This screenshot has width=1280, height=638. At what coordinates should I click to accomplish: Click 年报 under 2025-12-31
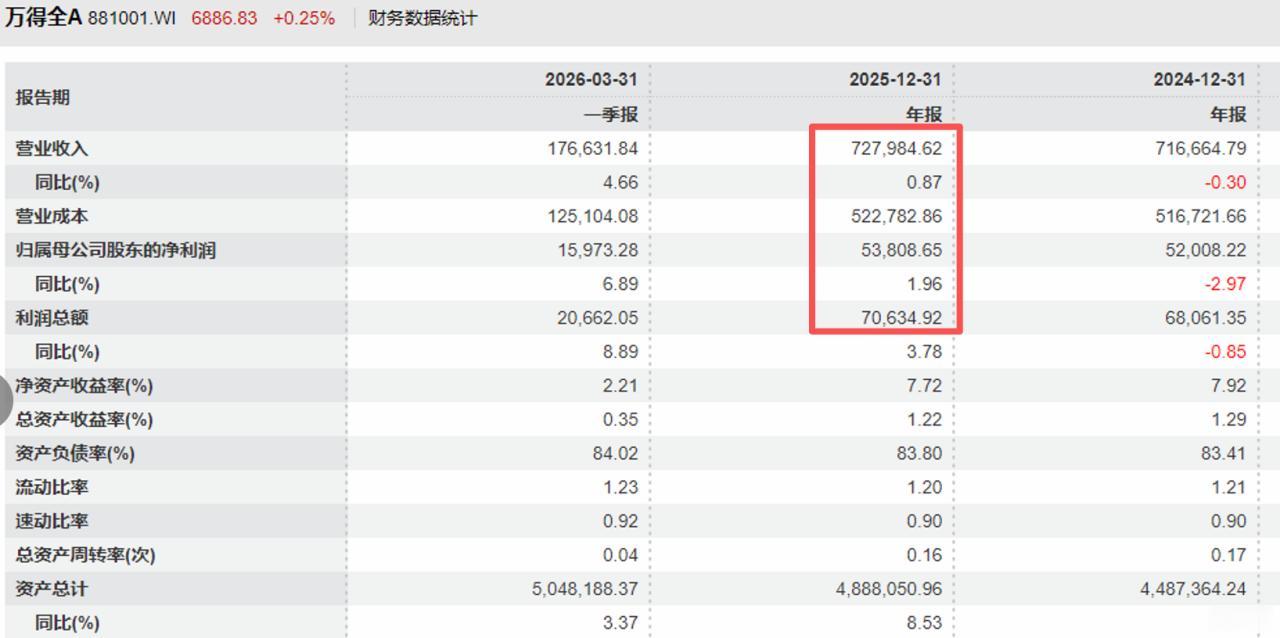924,114
